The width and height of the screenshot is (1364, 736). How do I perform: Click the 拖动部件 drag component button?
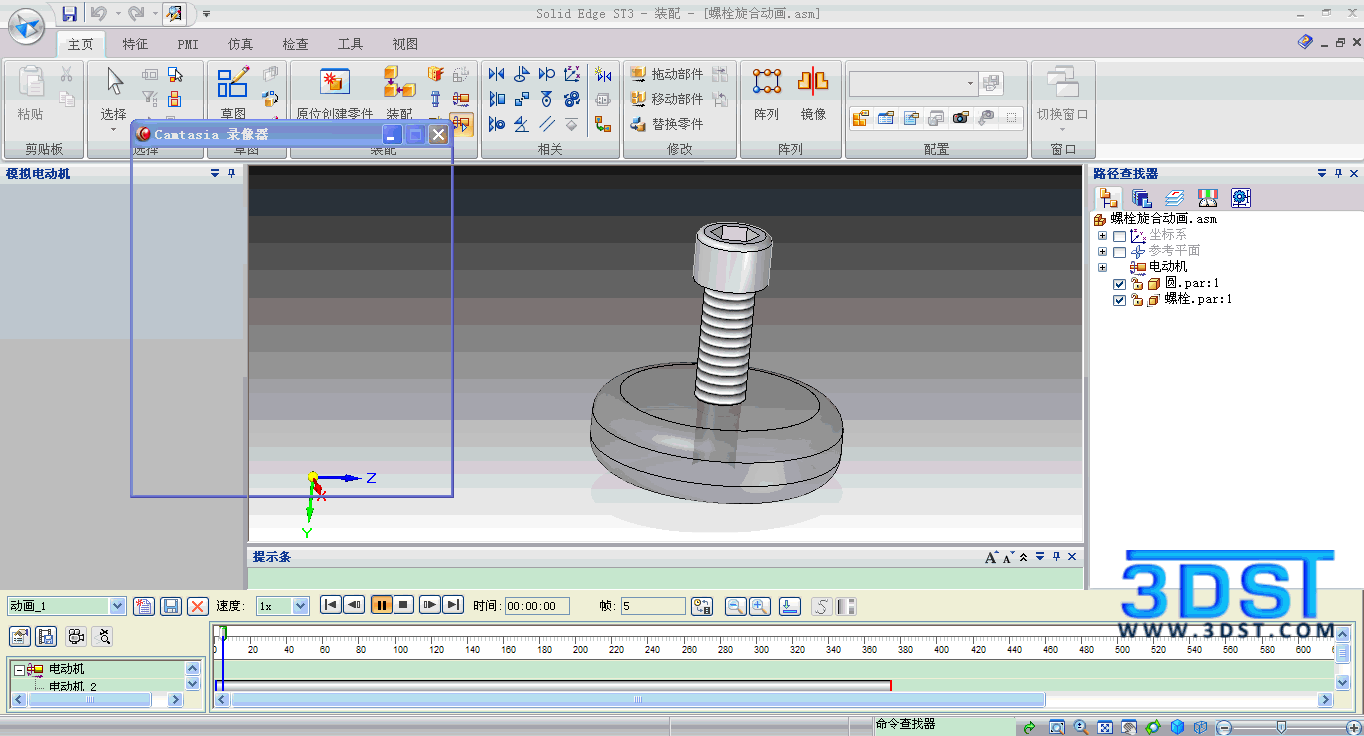pyautogui.click(x=666, y=74)
